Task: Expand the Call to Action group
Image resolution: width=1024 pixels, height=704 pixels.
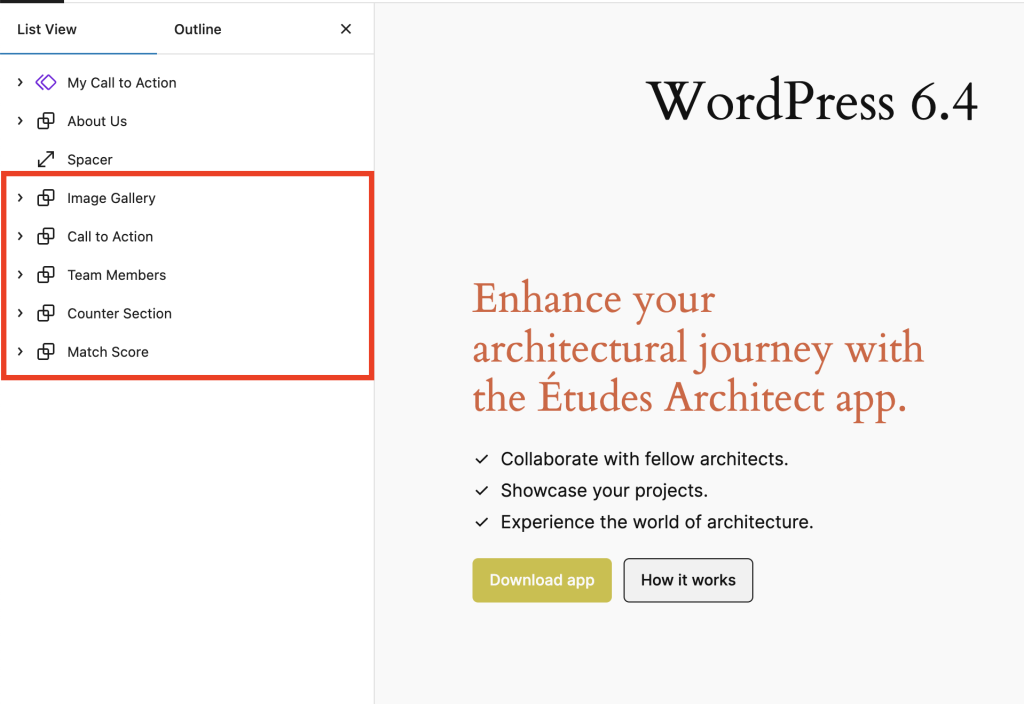Action: [20, 236]
